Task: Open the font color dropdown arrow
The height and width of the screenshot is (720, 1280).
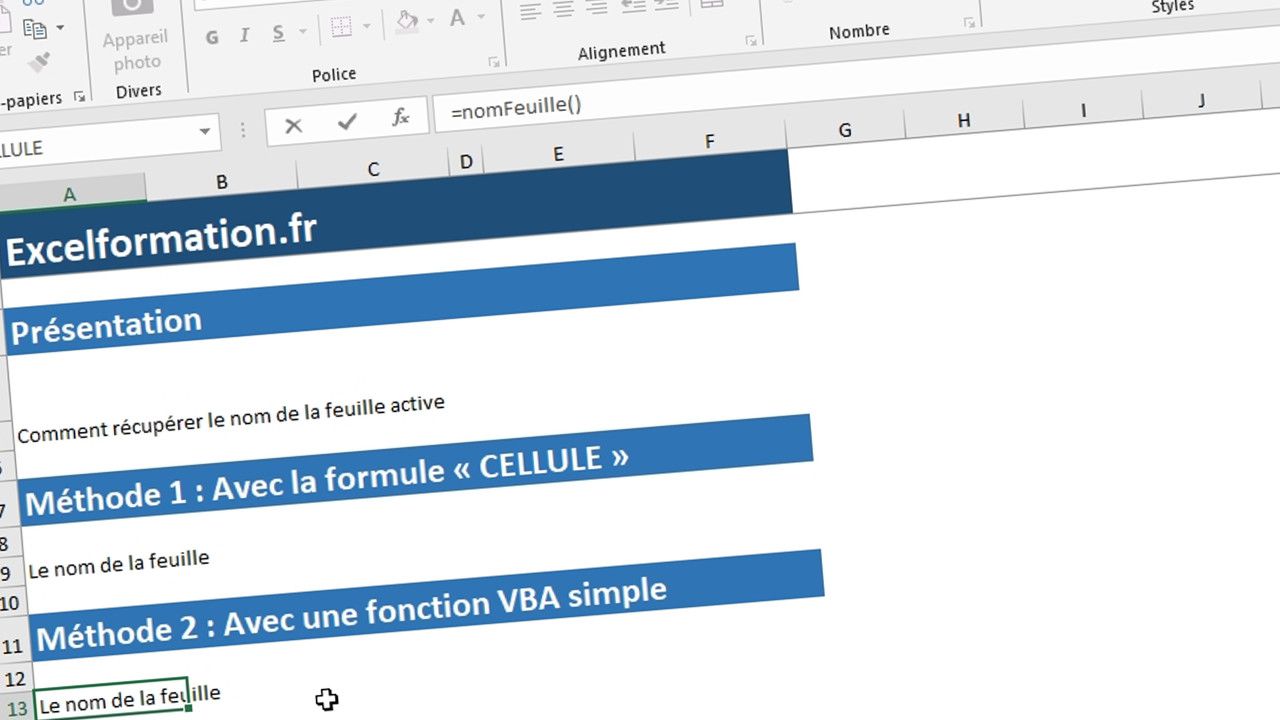Action: coord(483,17)
